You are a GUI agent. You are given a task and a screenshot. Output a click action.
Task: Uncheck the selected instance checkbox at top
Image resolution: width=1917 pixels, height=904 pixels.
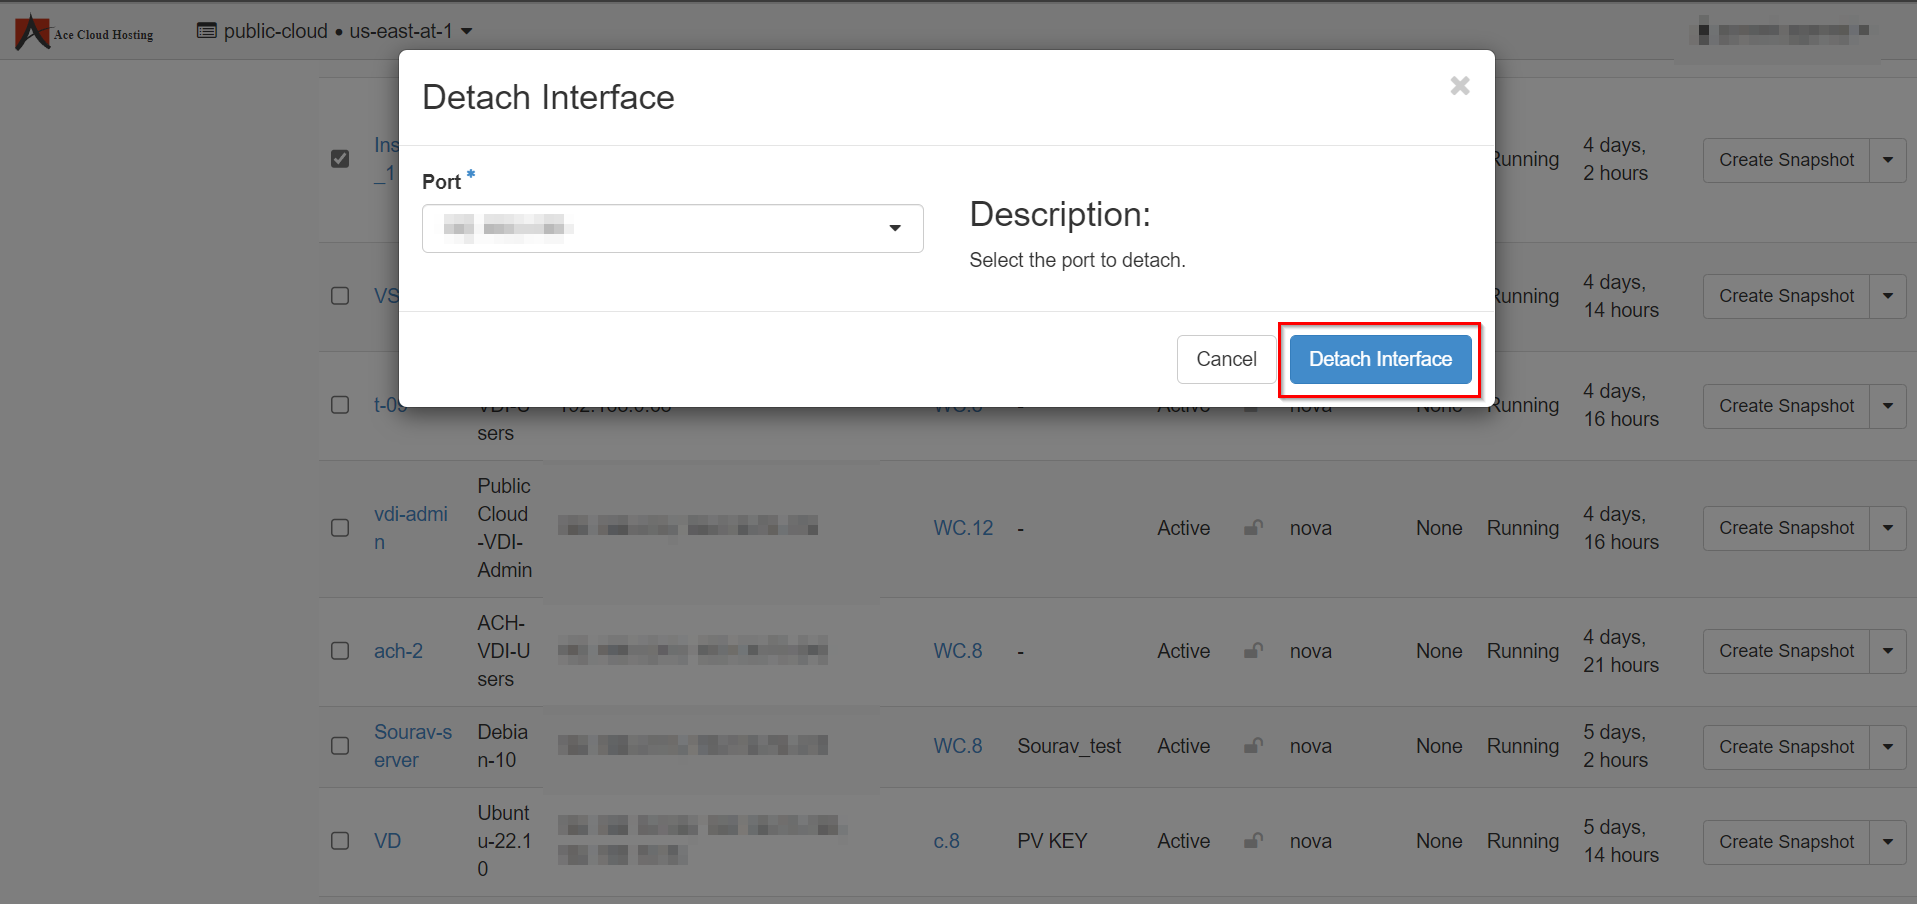[x=339, y=158]
